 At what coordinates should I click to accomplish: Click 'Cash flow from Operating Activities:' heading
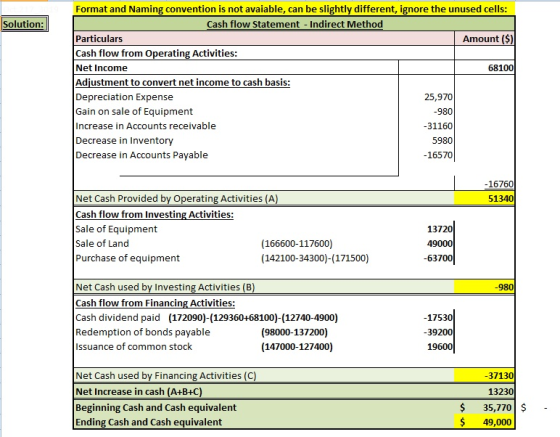click(x=156, y=53)
